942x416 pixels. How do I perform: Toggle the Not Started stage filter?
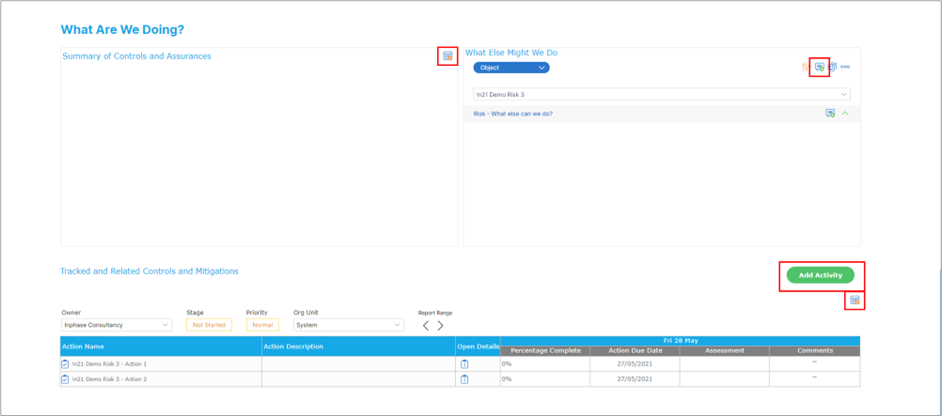point(208,325)
